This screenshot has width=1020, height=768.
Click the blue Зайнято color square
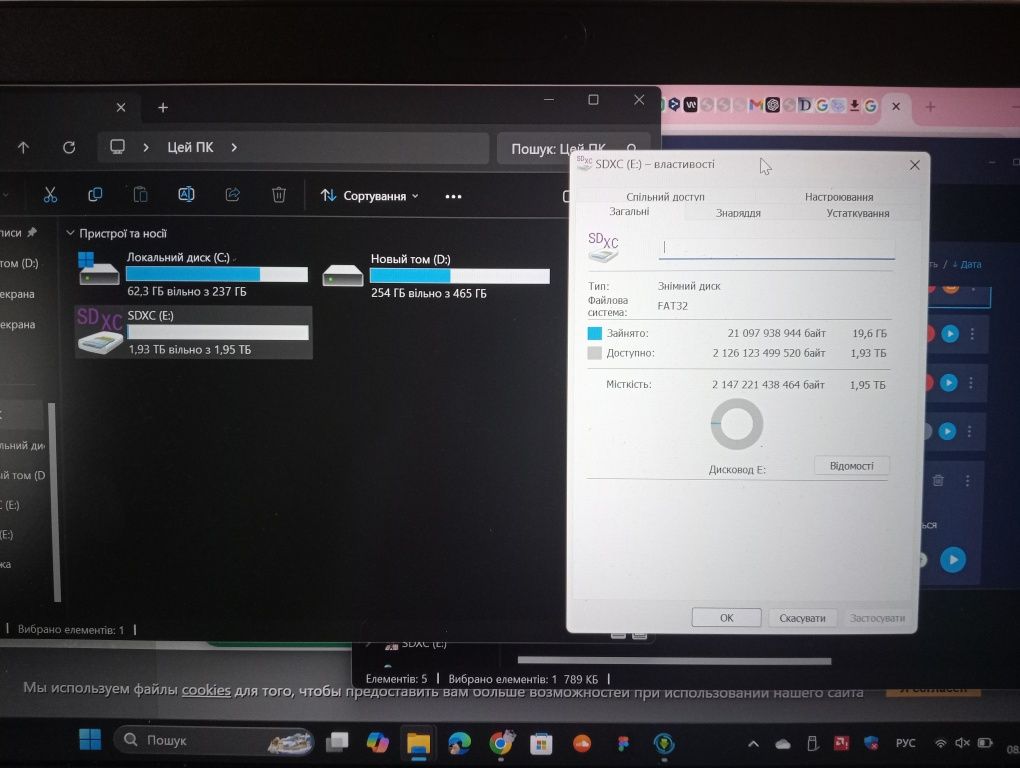595,333
